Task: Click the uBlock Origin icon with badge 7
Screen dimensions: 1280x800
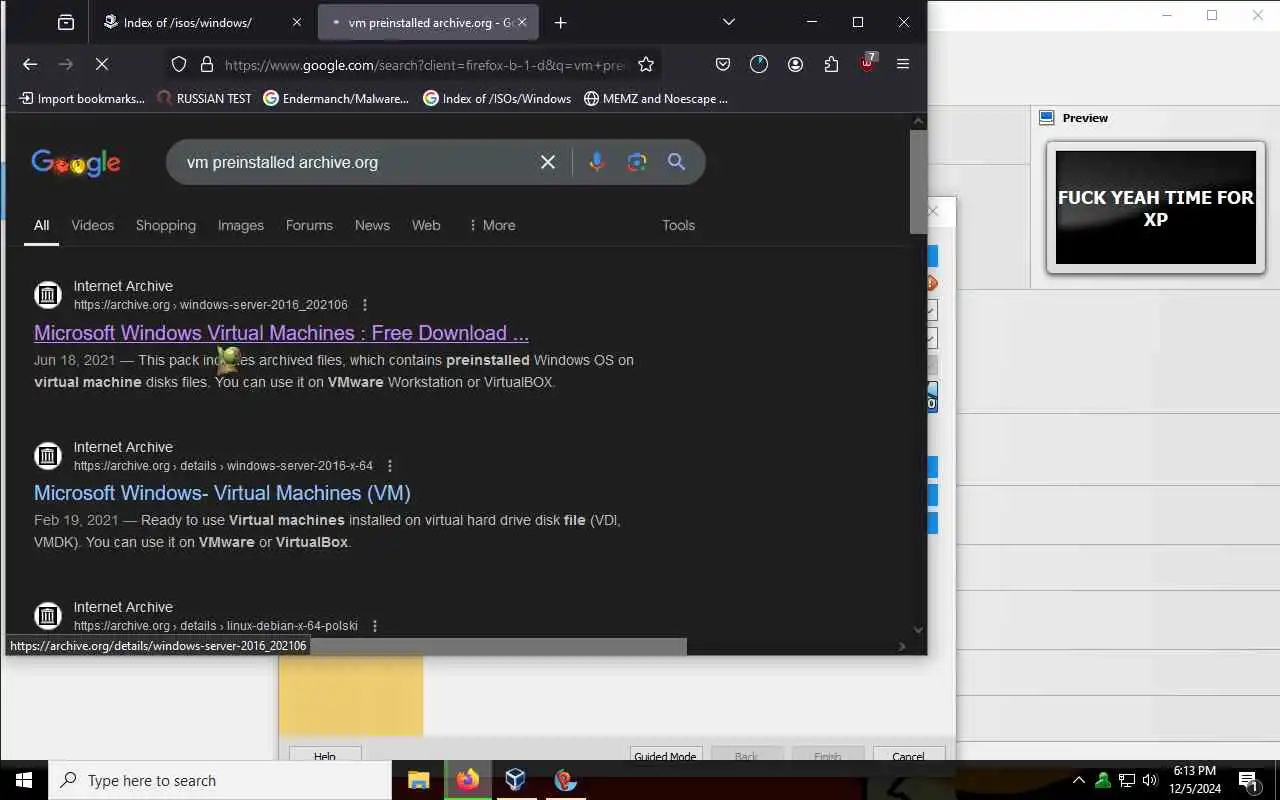Action: tap(867, 63)
